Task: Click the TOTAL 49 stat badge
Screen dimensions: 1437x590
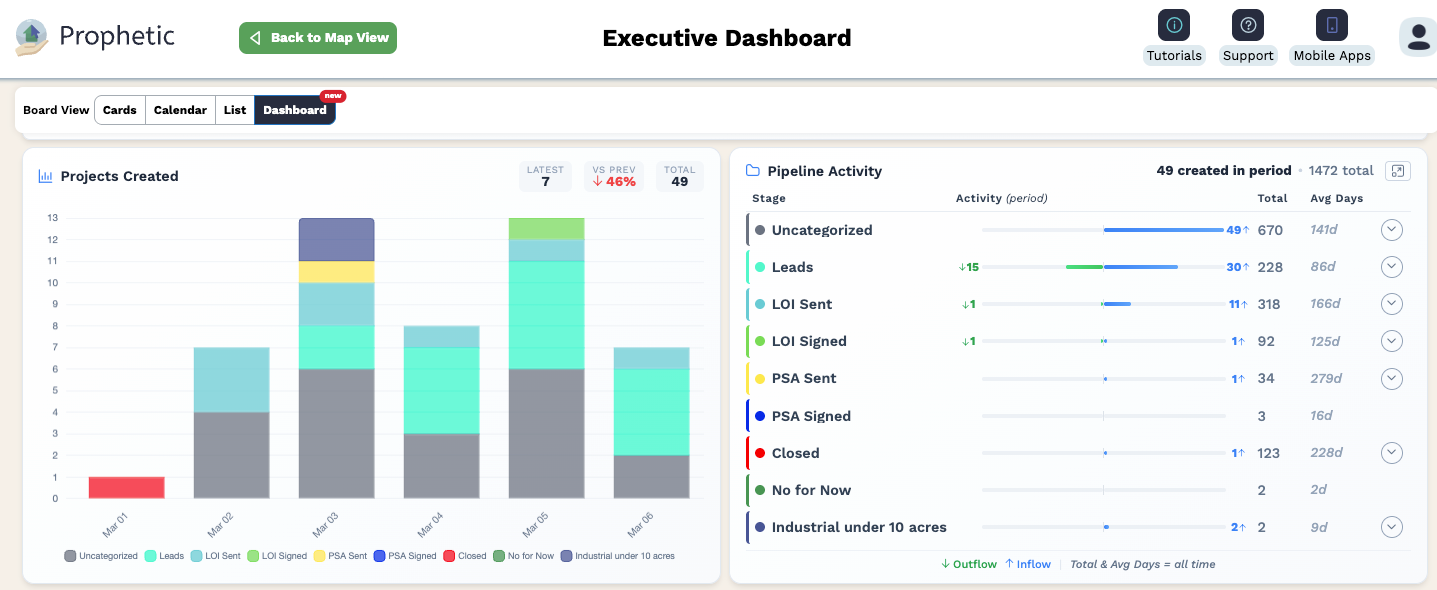Action: [680, 176]
